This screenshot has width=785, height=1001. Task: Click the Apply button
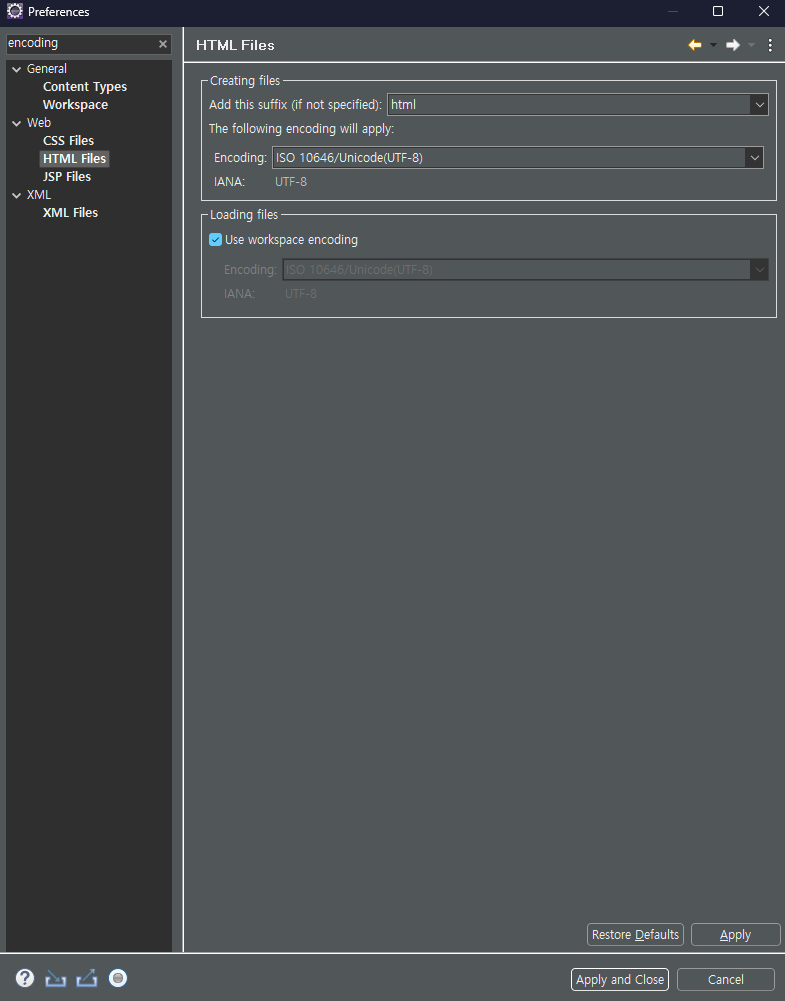[735, 935]
